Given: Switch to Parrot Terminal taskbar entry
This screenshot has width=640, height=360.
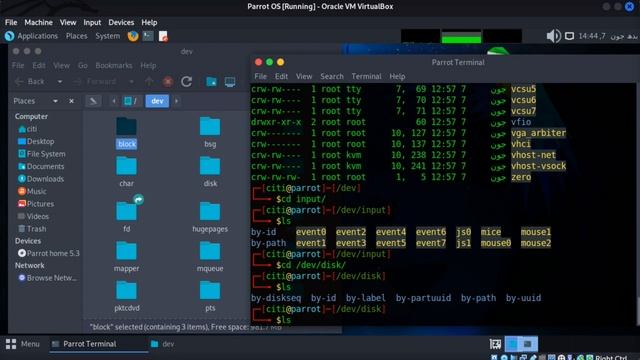Looking at the screenshot, I should click(98, 344).
